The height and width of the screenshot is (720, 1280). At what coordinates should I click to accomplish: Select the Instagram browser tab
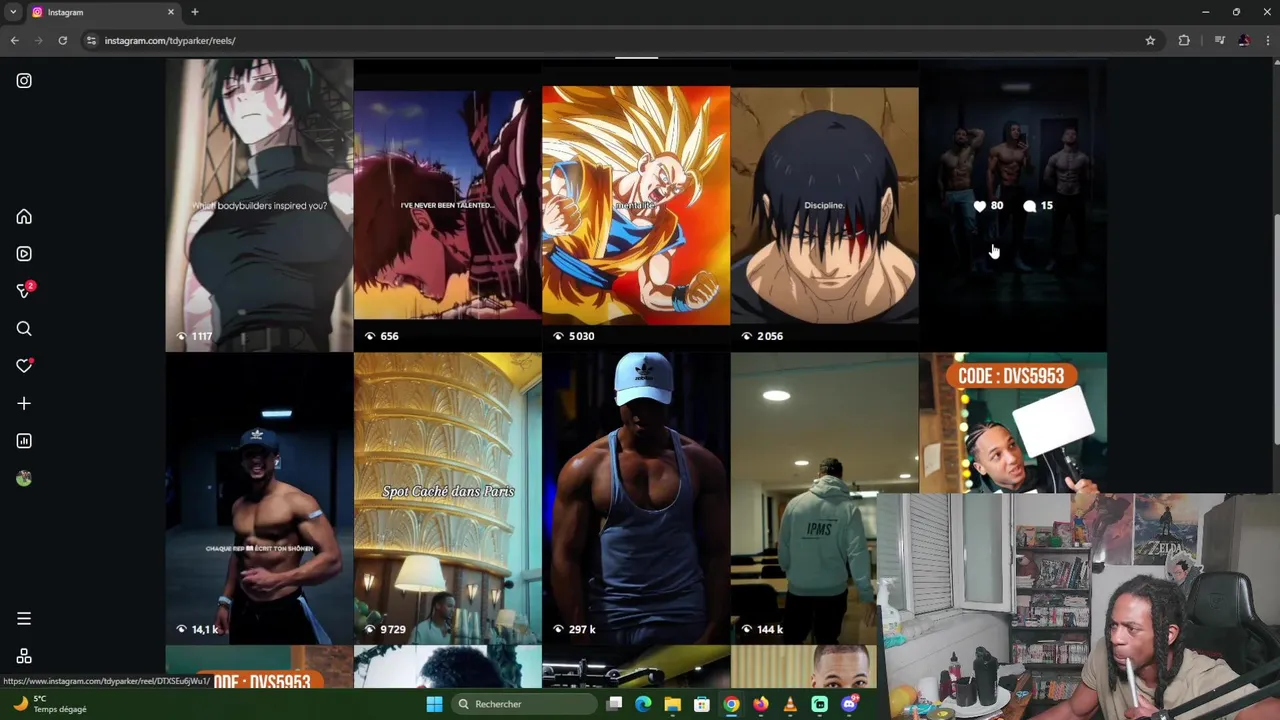click(103, 12)
